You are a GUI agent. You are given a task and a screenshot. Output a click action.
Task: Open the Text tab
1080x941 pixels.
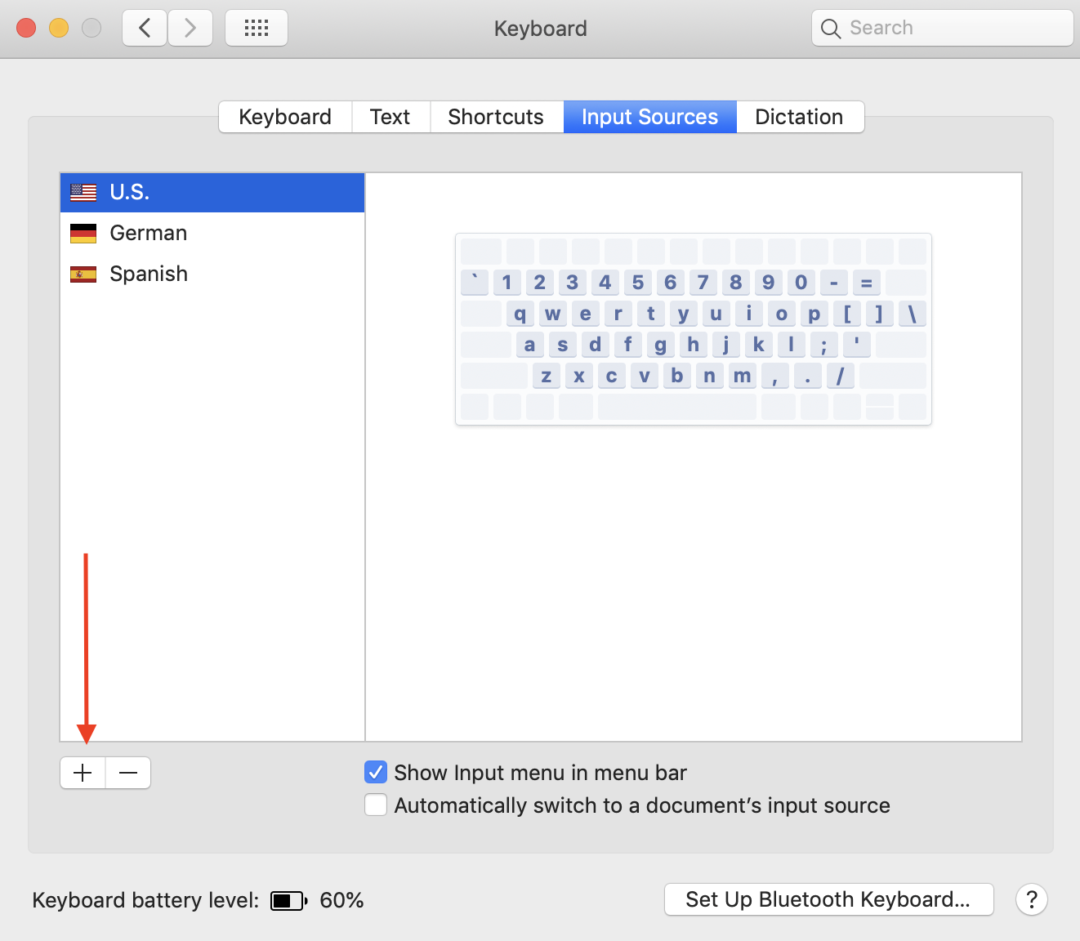tap(390, 117)
